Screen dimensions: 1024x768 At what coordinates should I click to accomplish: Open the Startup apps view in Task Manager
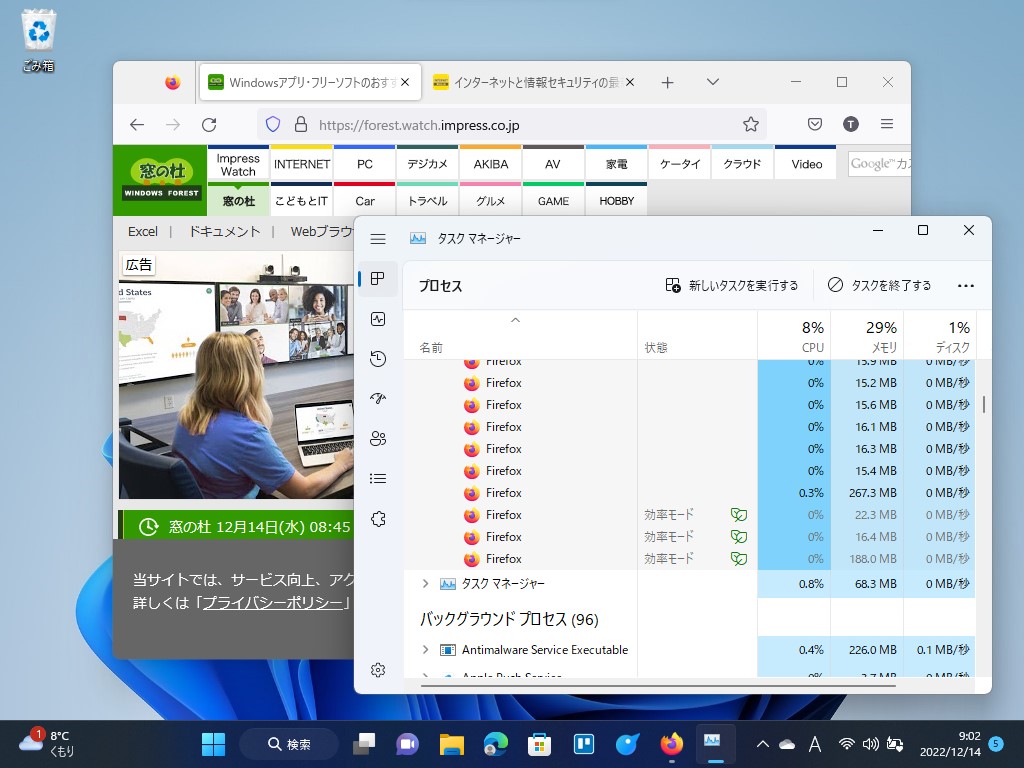(378, 398)
